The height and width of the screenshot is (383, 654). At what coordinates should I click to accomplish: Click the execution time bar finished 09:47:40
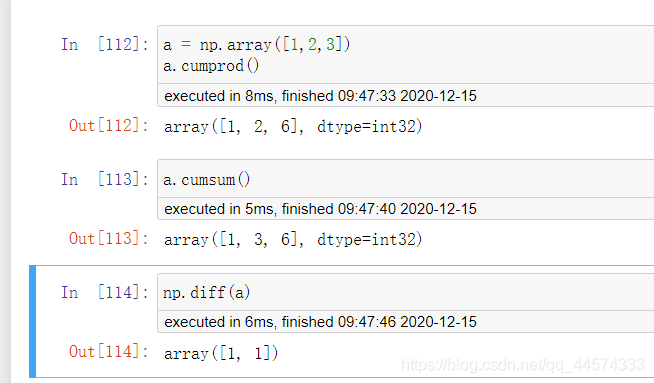point(405,209)
